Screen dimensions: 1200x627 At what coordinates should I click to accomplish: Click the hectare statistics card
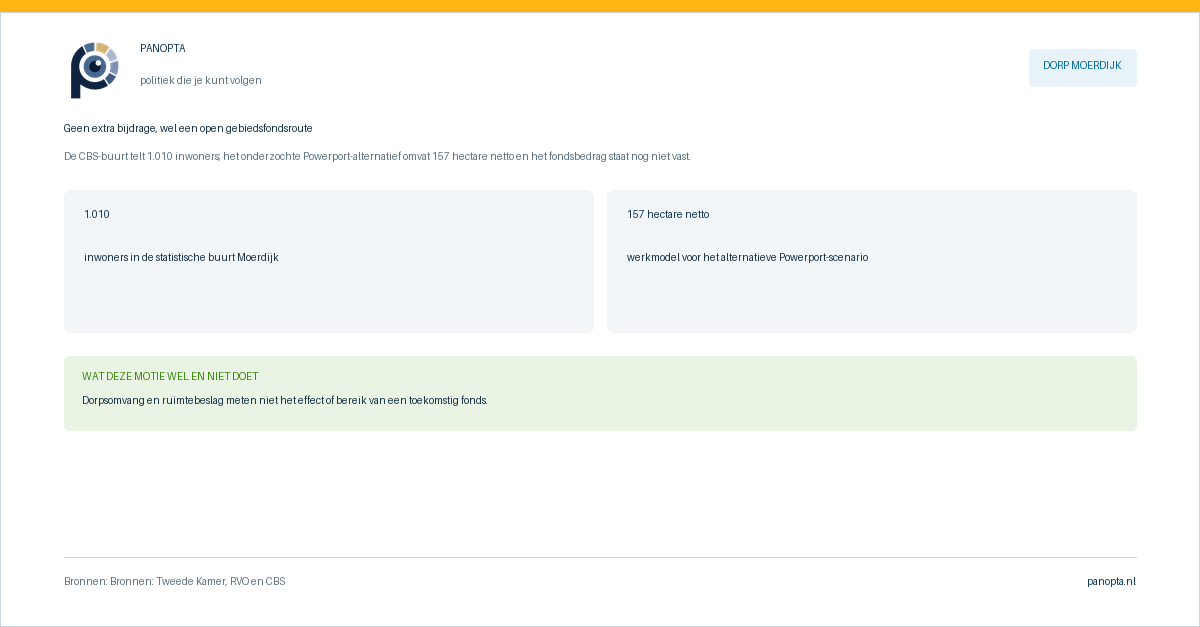(872, 261)
